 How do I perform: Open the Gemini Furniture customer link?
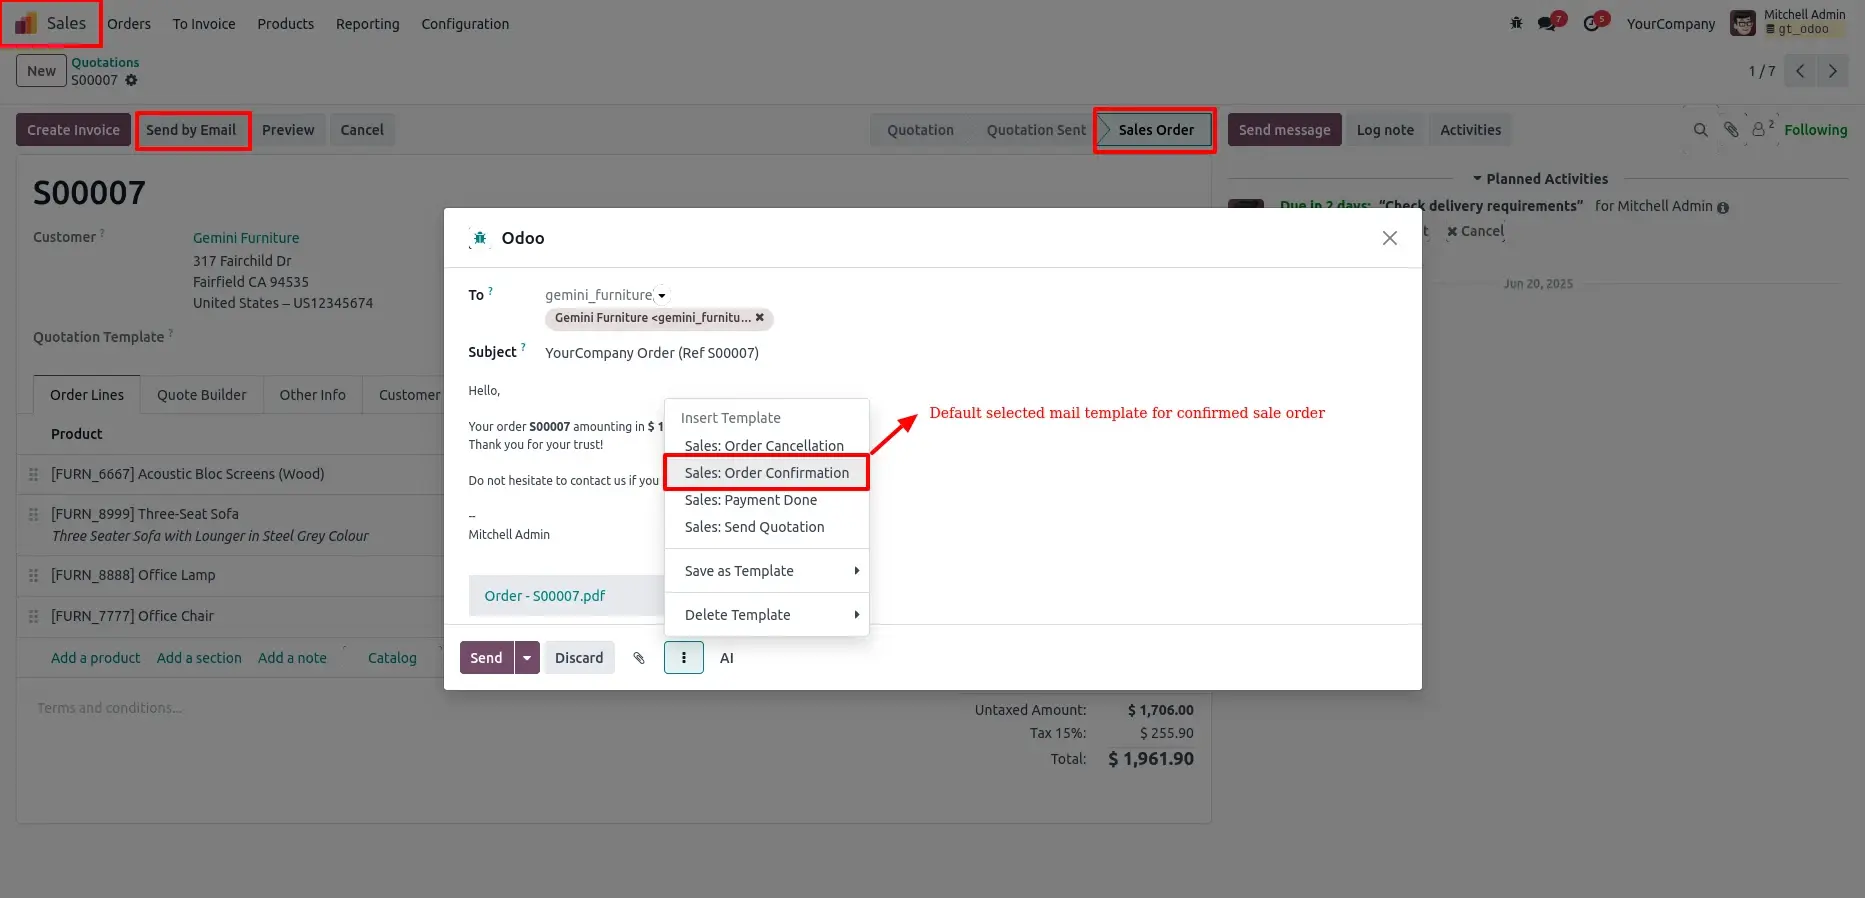(246, 238)
